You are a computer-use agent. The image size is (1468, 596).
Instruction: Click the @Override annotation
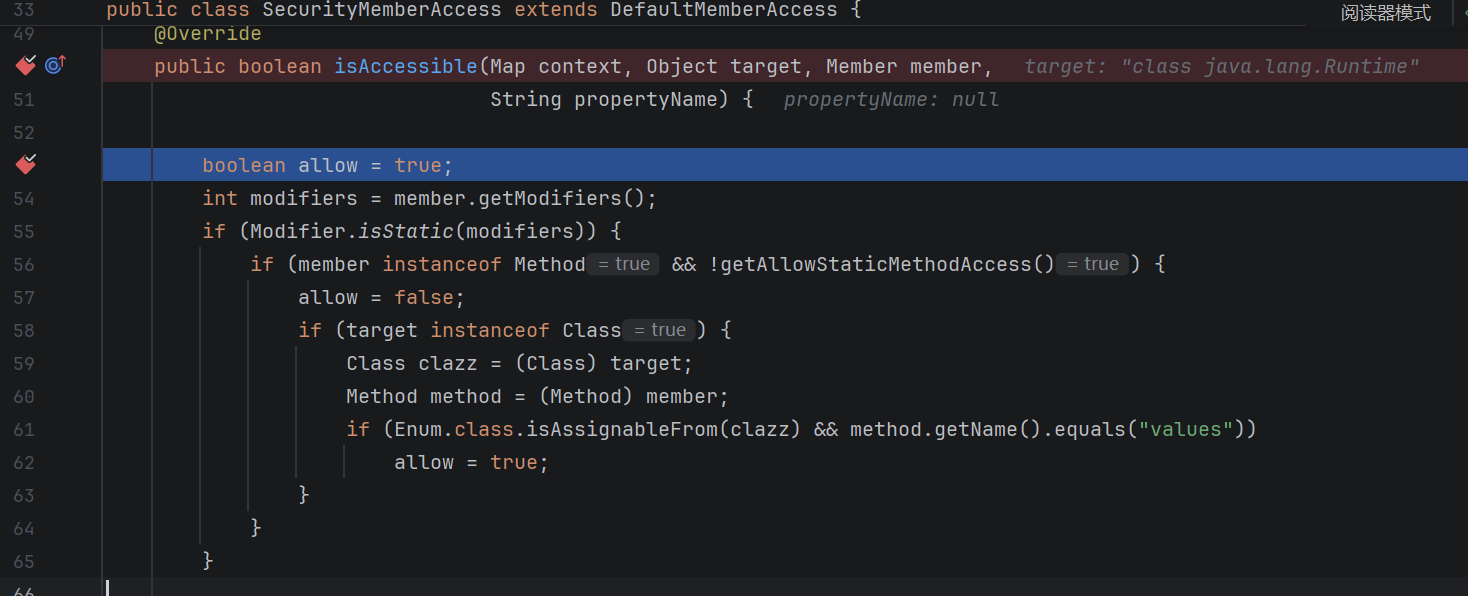point(208,33)
